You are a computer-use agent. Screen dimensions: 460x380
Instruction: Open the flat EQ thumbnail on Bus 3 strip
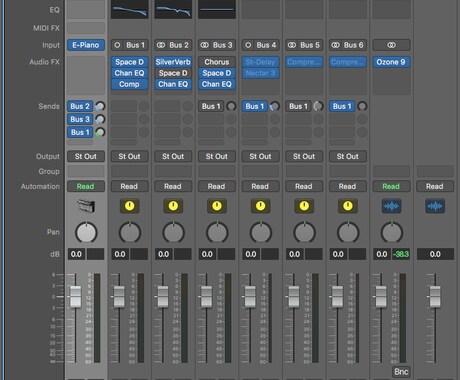pos(217,9)
